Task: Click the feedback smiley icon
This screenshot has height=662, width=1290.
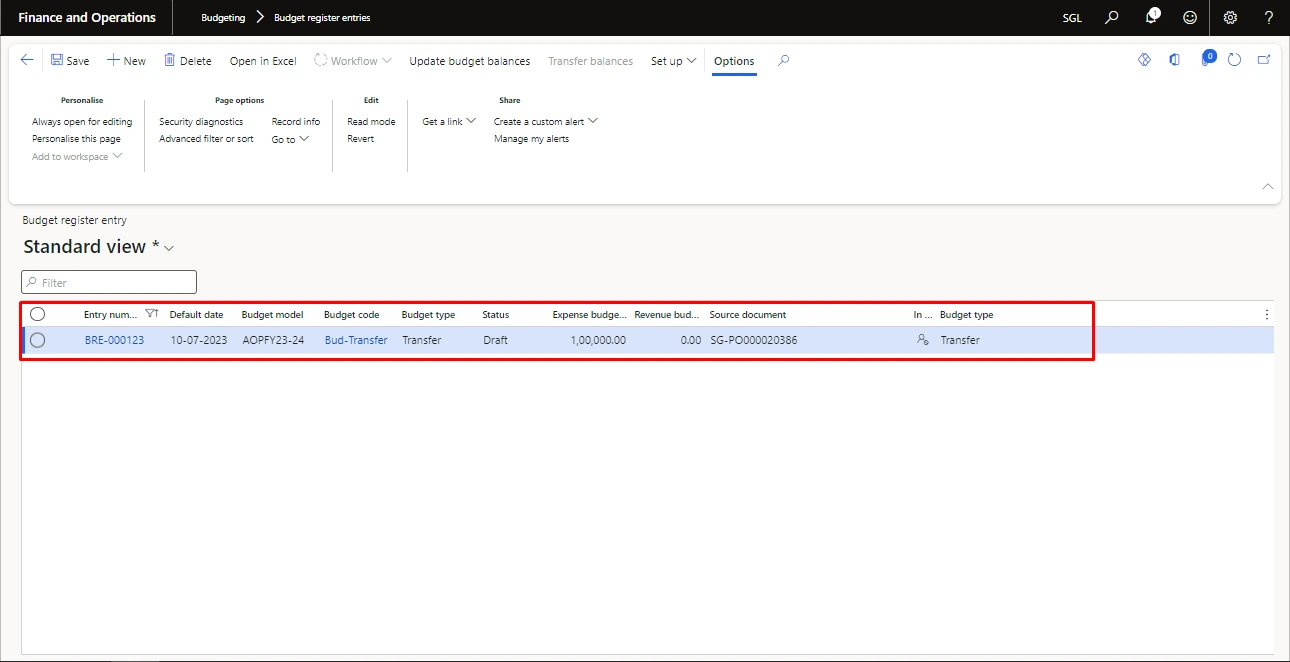Action: click(1189, 17)
